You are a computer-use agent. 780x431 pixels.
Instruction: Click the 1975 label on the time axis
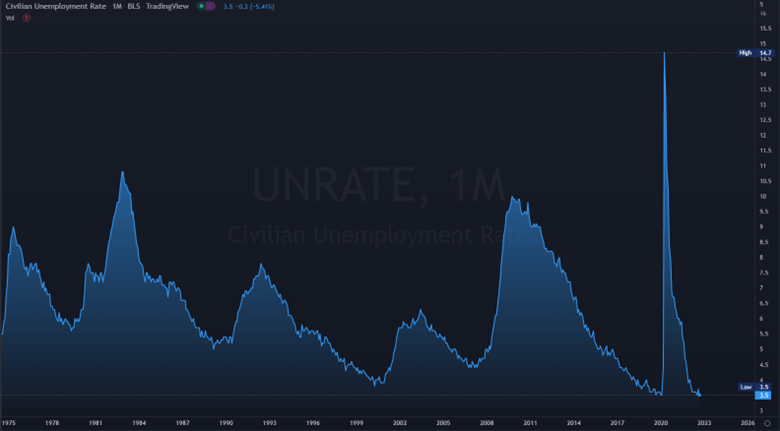pos(8,423)
